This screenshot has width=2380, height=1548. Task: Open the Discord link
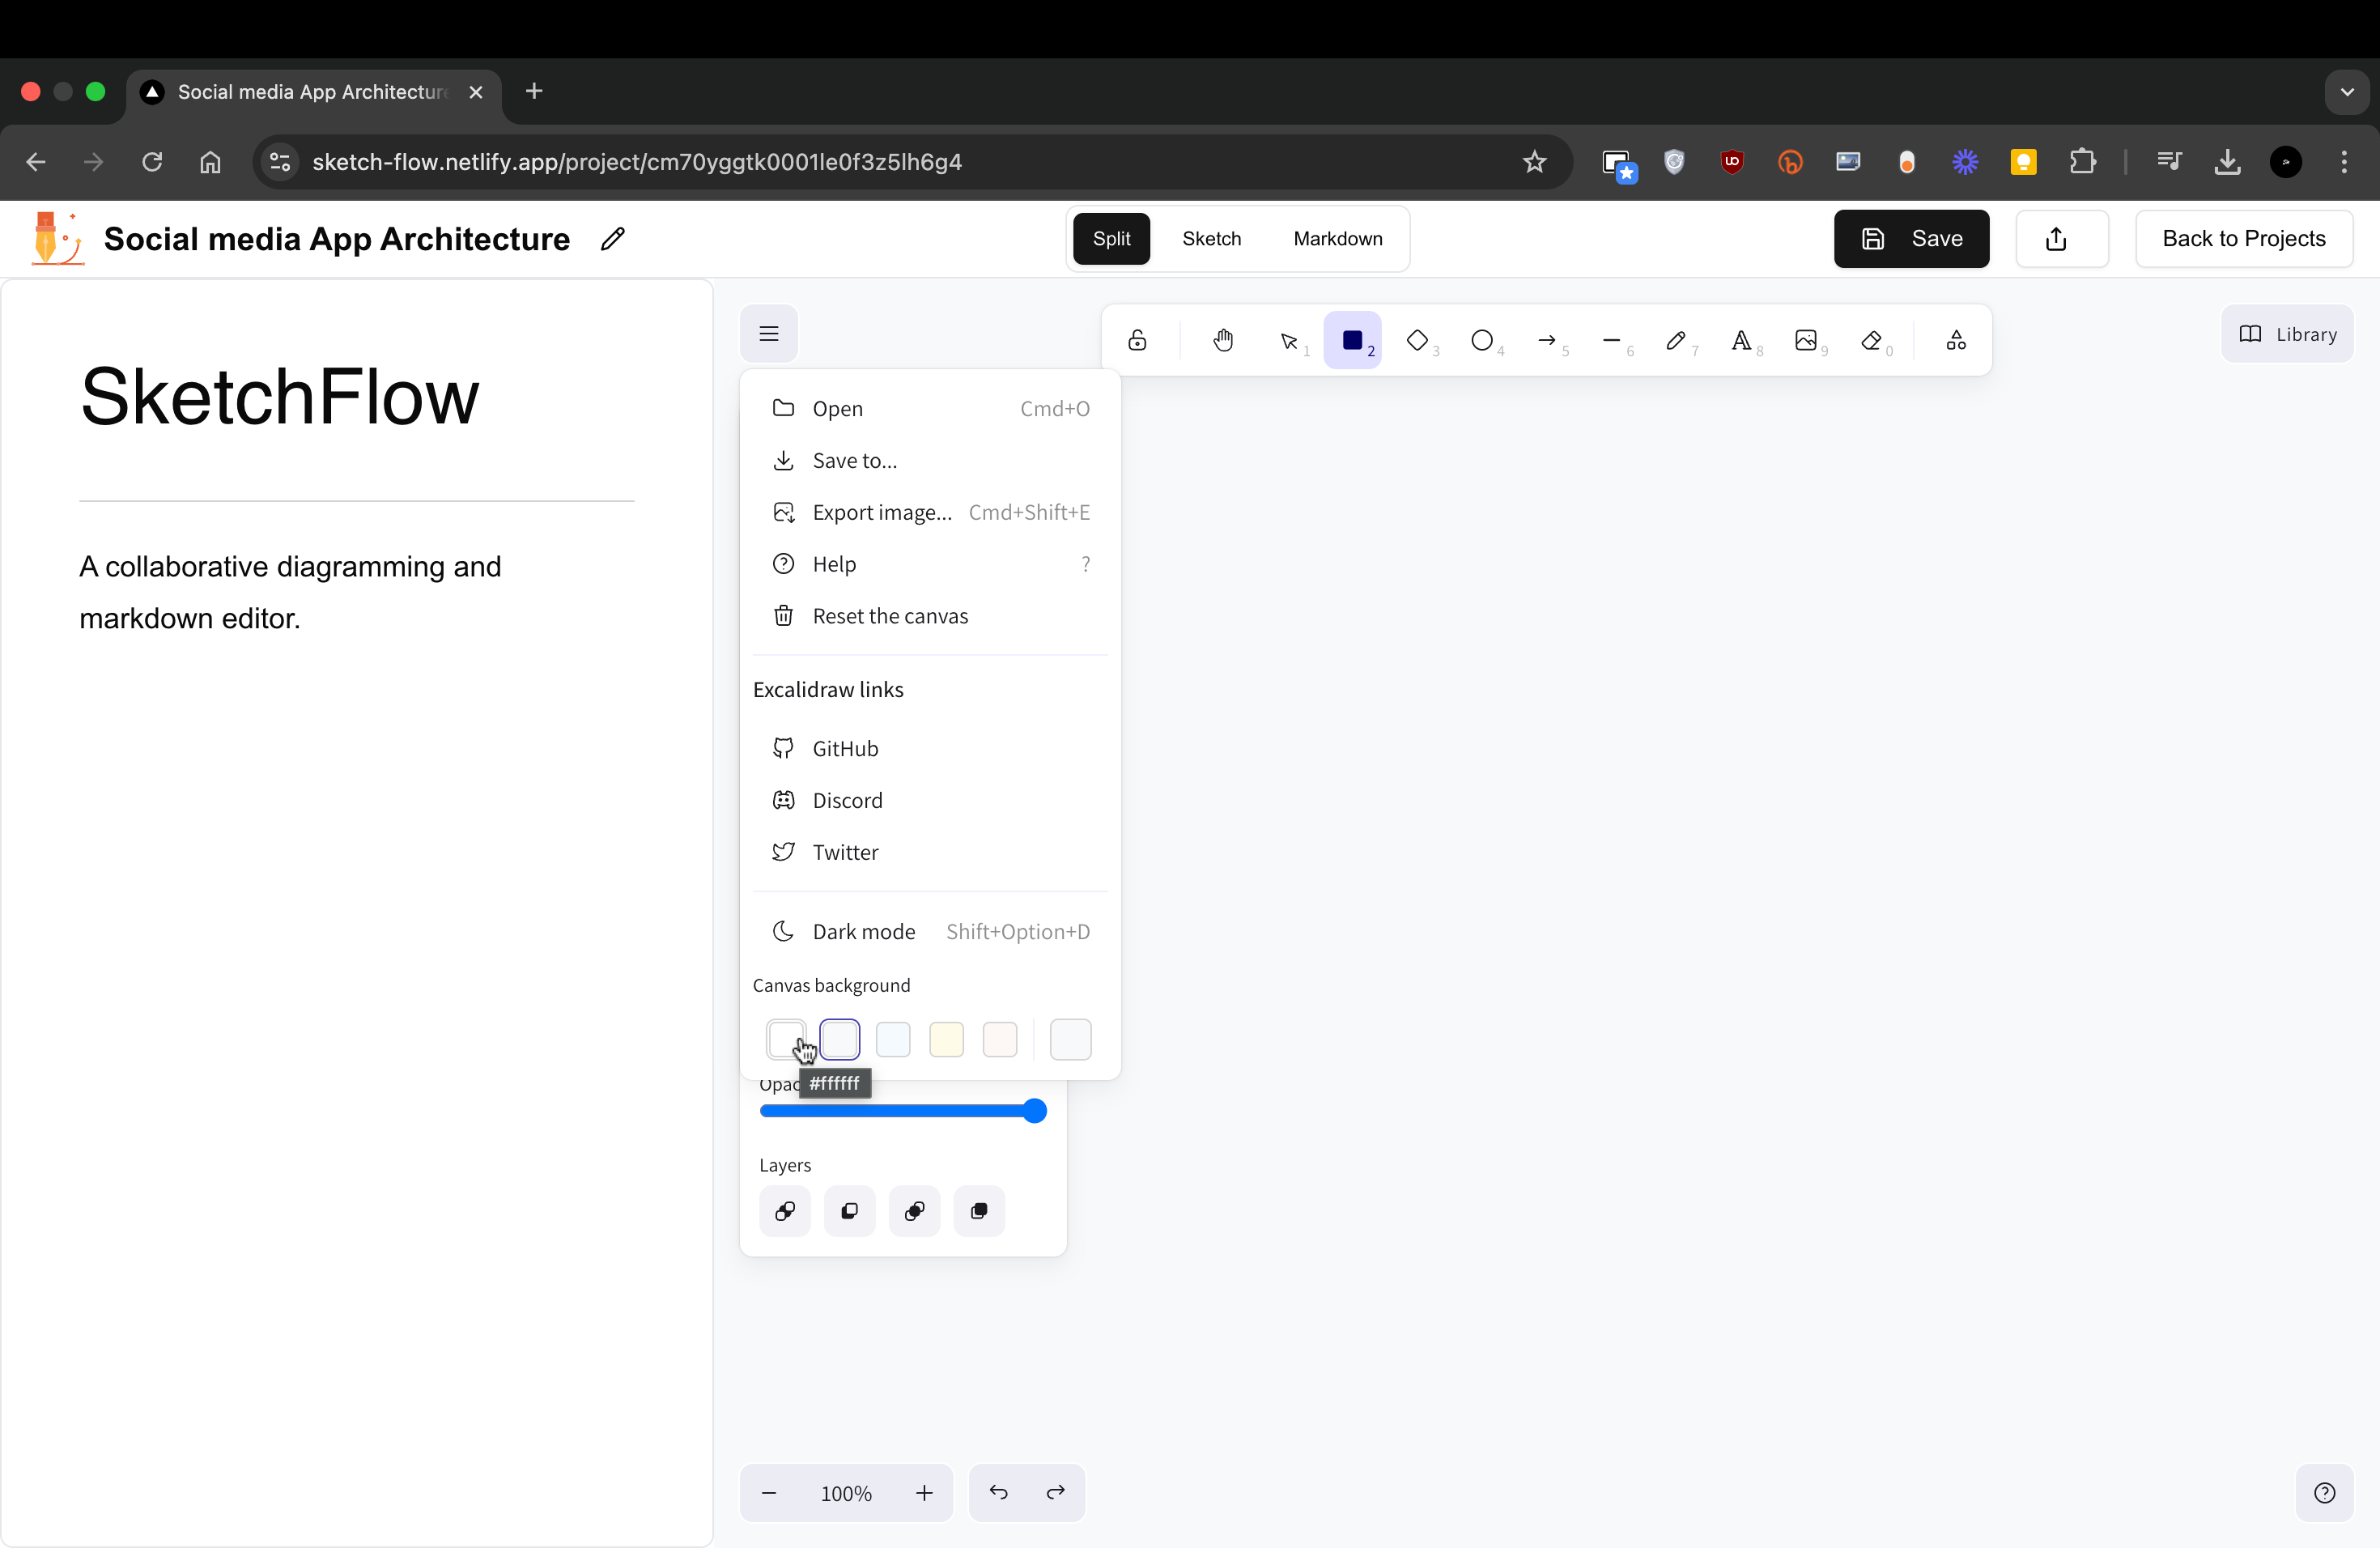[930, 800]
